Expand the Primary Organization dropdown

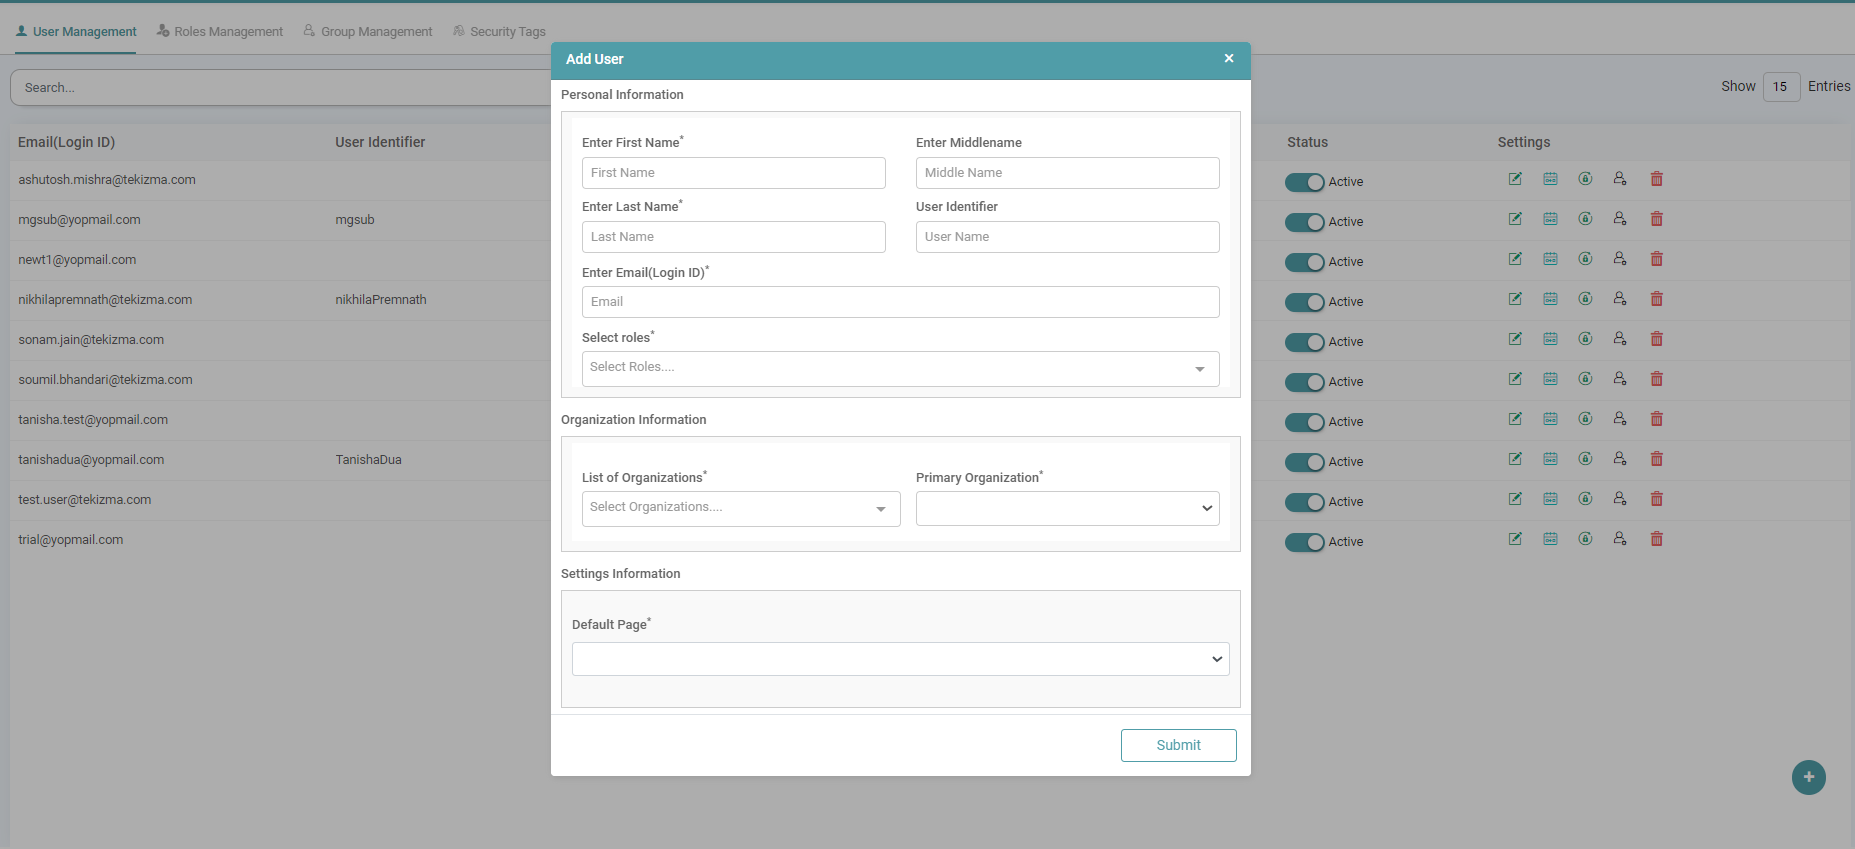[1067, 508]
